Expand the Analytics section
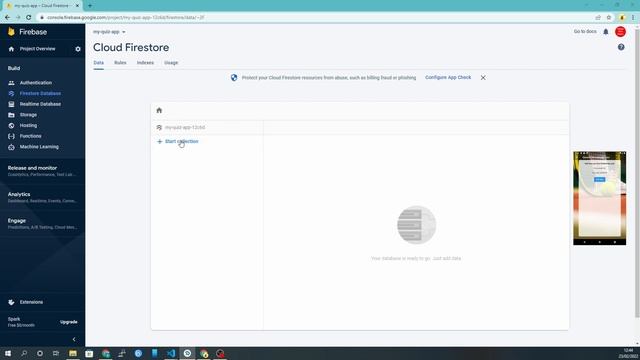Image resolution: width=640 pixels, height=360 pixels. click(x=42, y=197)
